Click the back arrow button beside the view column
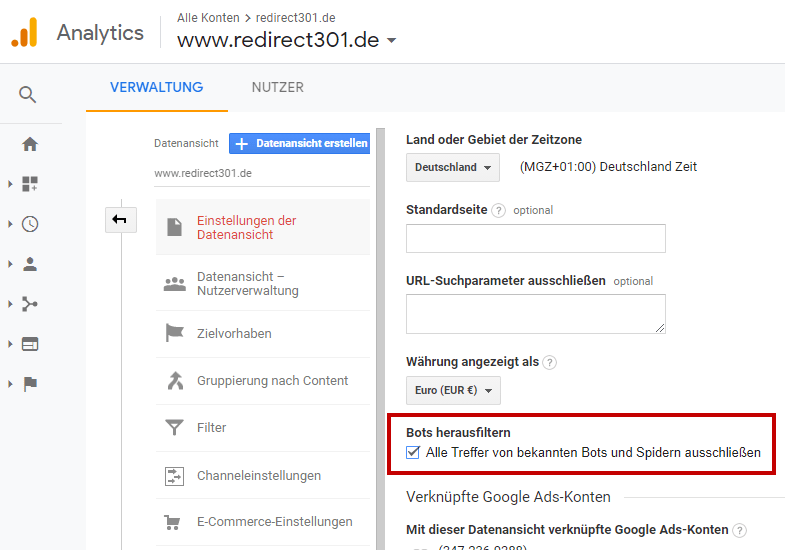The image size is (785, 550). (121, 220)
